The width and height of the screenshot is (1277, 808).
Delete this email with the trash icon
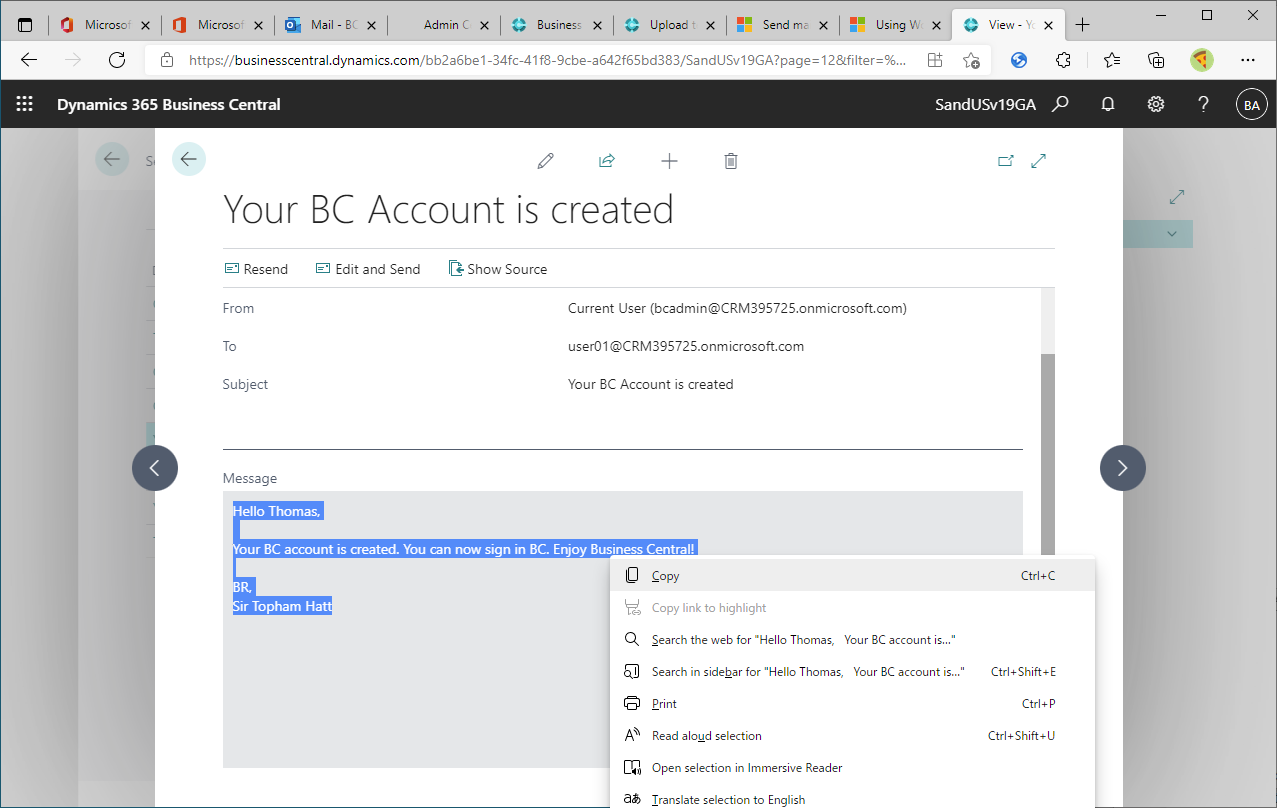(x=731, y=160)
